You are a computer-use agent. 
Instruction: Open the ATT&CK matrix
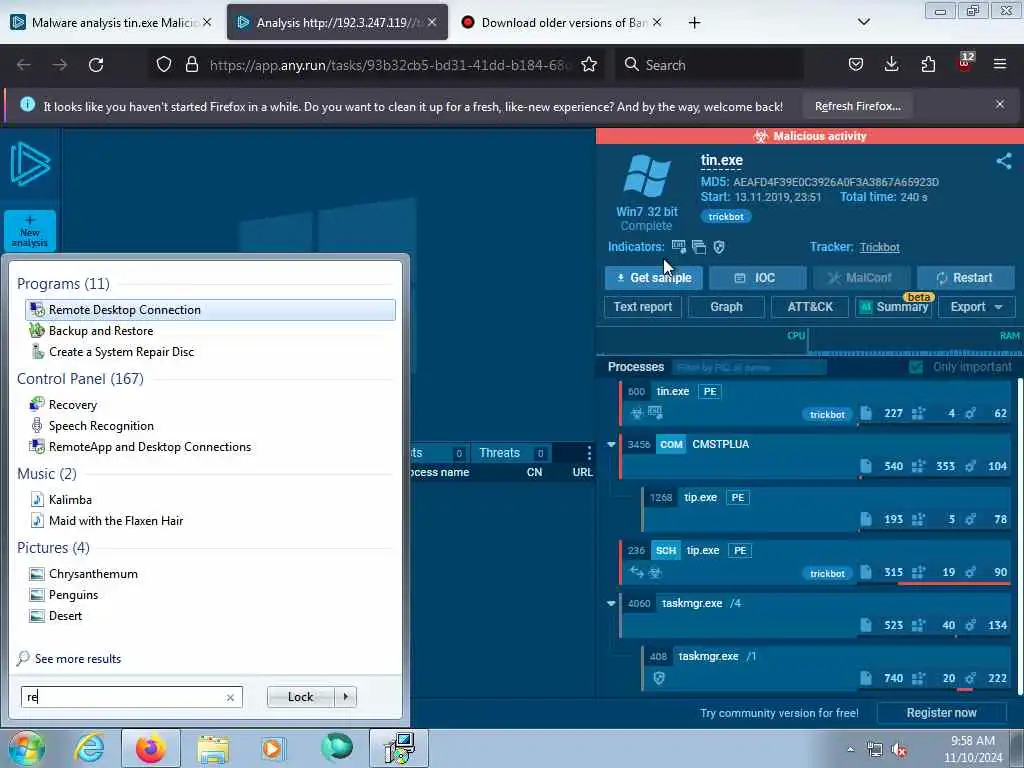click(810, 307)
